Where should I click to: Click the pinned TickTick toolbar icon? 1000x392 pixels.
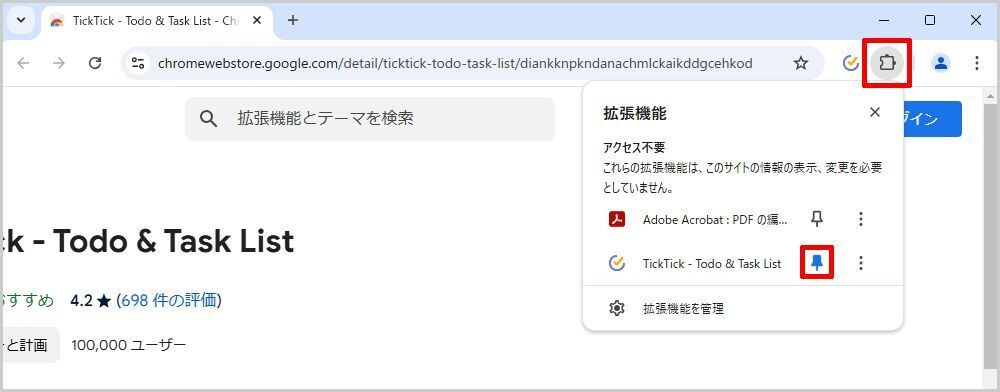(851, 63)
